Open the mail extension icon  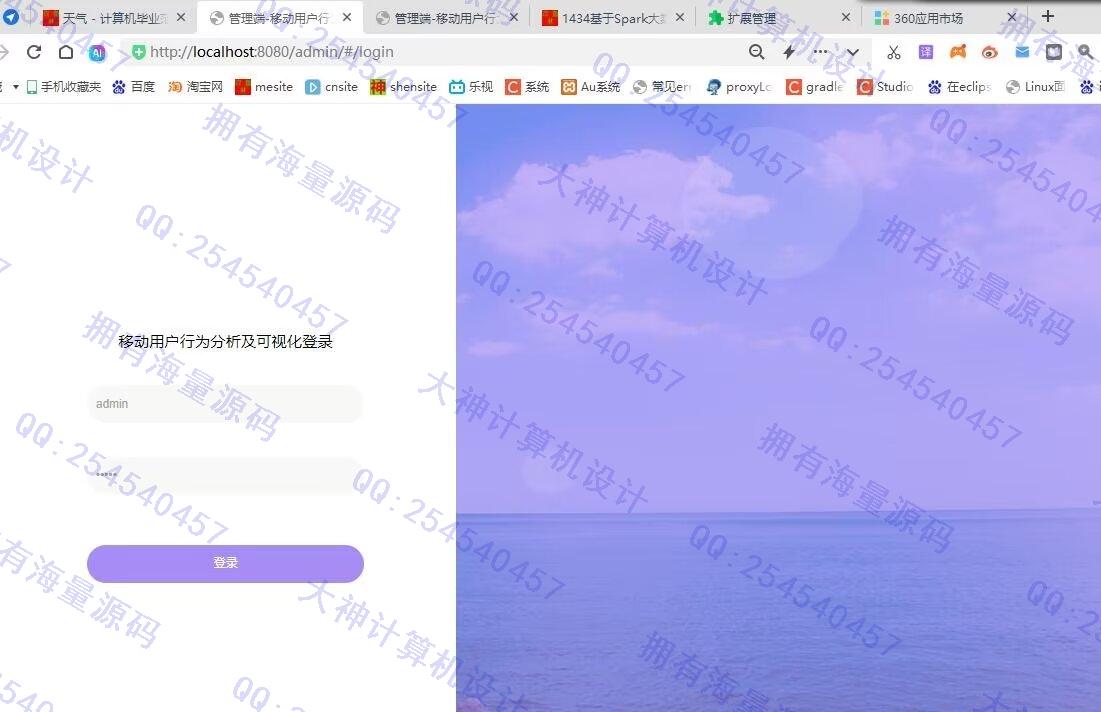(x=1022, y=52)
